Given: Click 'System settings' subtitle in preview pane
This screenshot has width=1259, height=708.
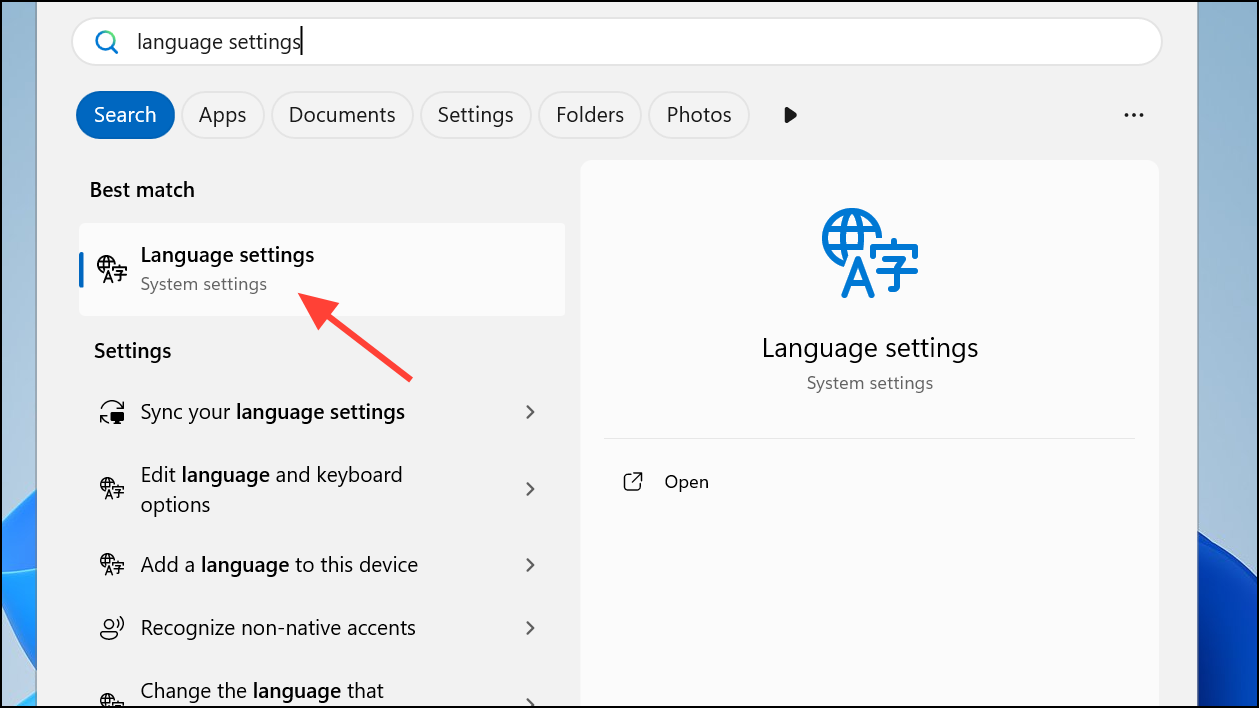Looking at the screenshot, I should coord(870,383).
